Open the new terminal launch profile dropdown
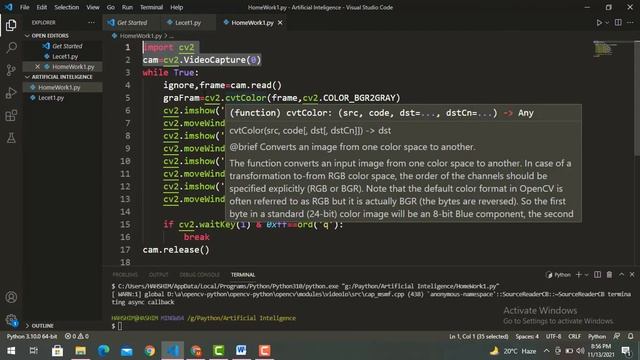The height and width of the screenshot is (360, 640). [x=587, y=275]
